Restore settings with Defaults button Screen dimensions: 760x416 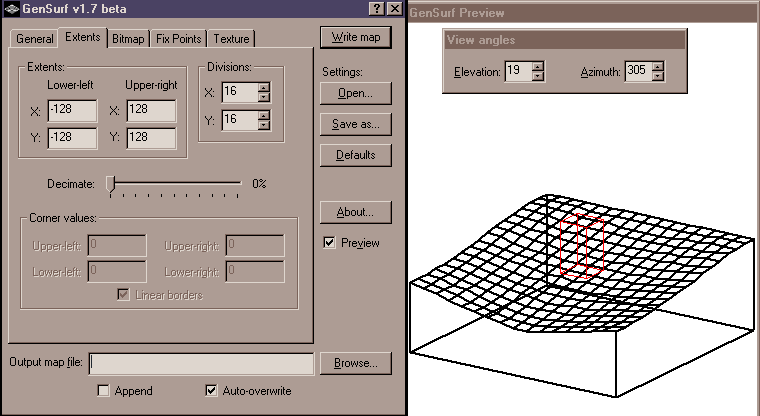click(356, 155)
